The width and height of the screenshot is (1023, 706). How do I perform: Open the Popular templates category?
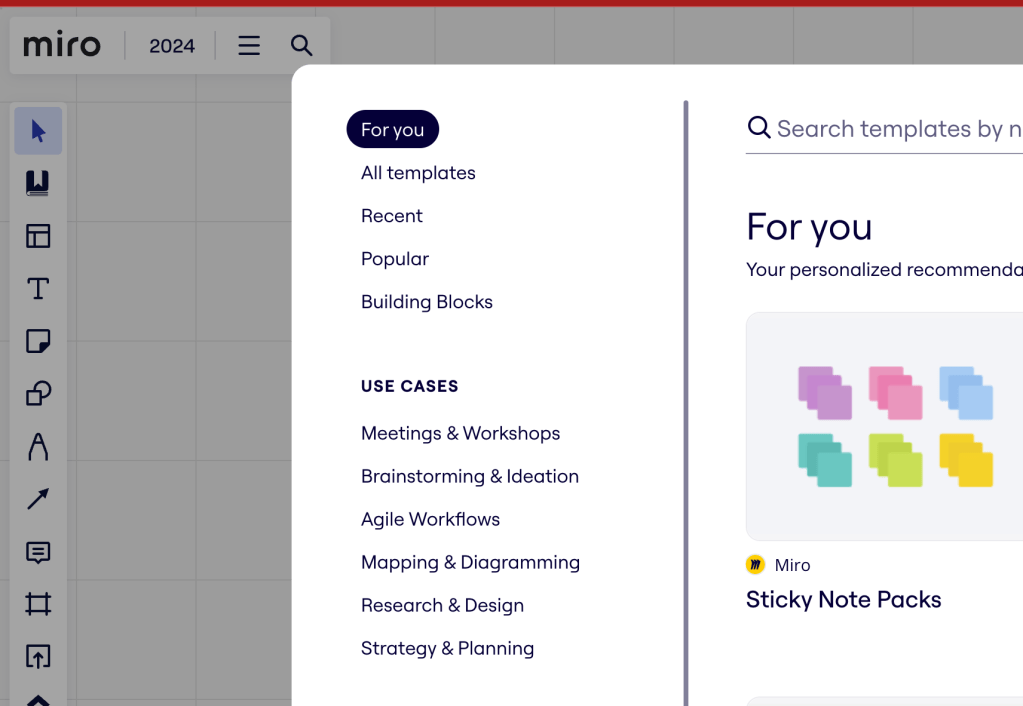coord(395,259)
